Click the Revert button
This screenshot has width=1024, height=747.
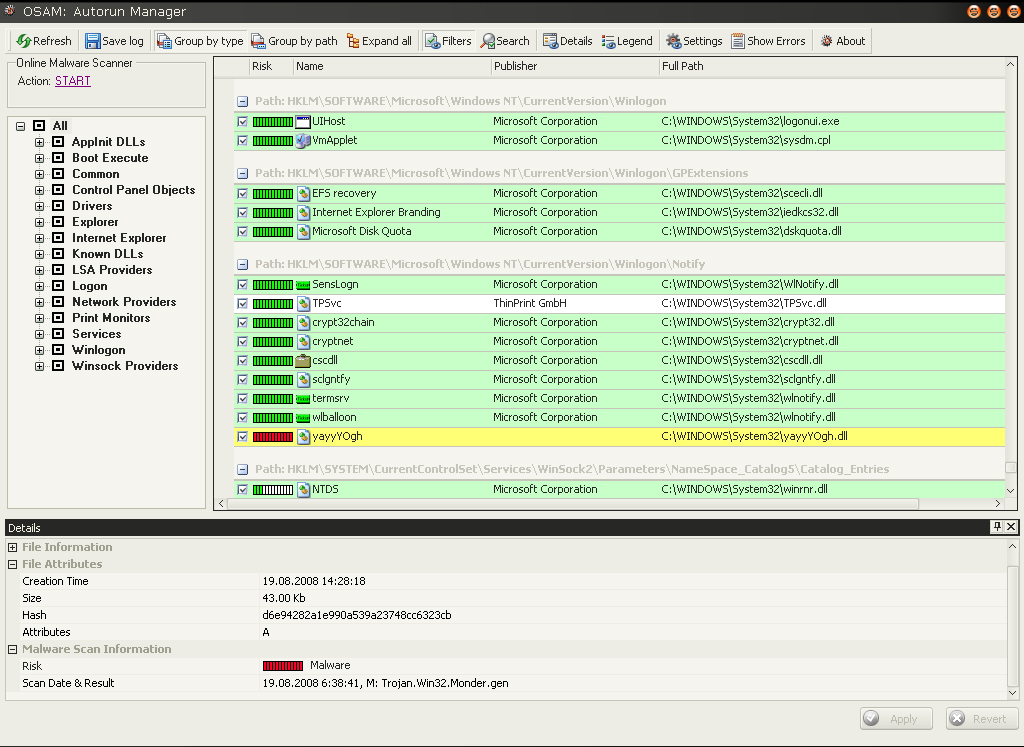click(x=982, y=718)
